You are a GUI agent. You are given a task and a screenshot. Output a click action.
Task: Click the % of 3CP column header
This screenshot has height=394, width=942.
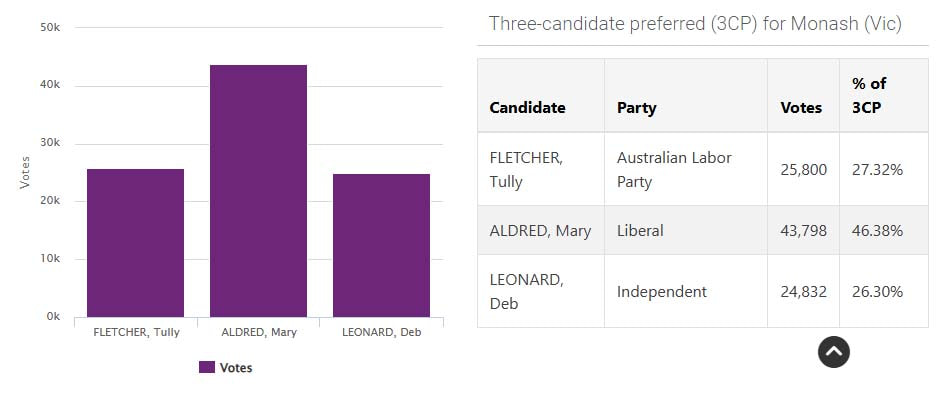pyautogui.click(x=884, y=95)
